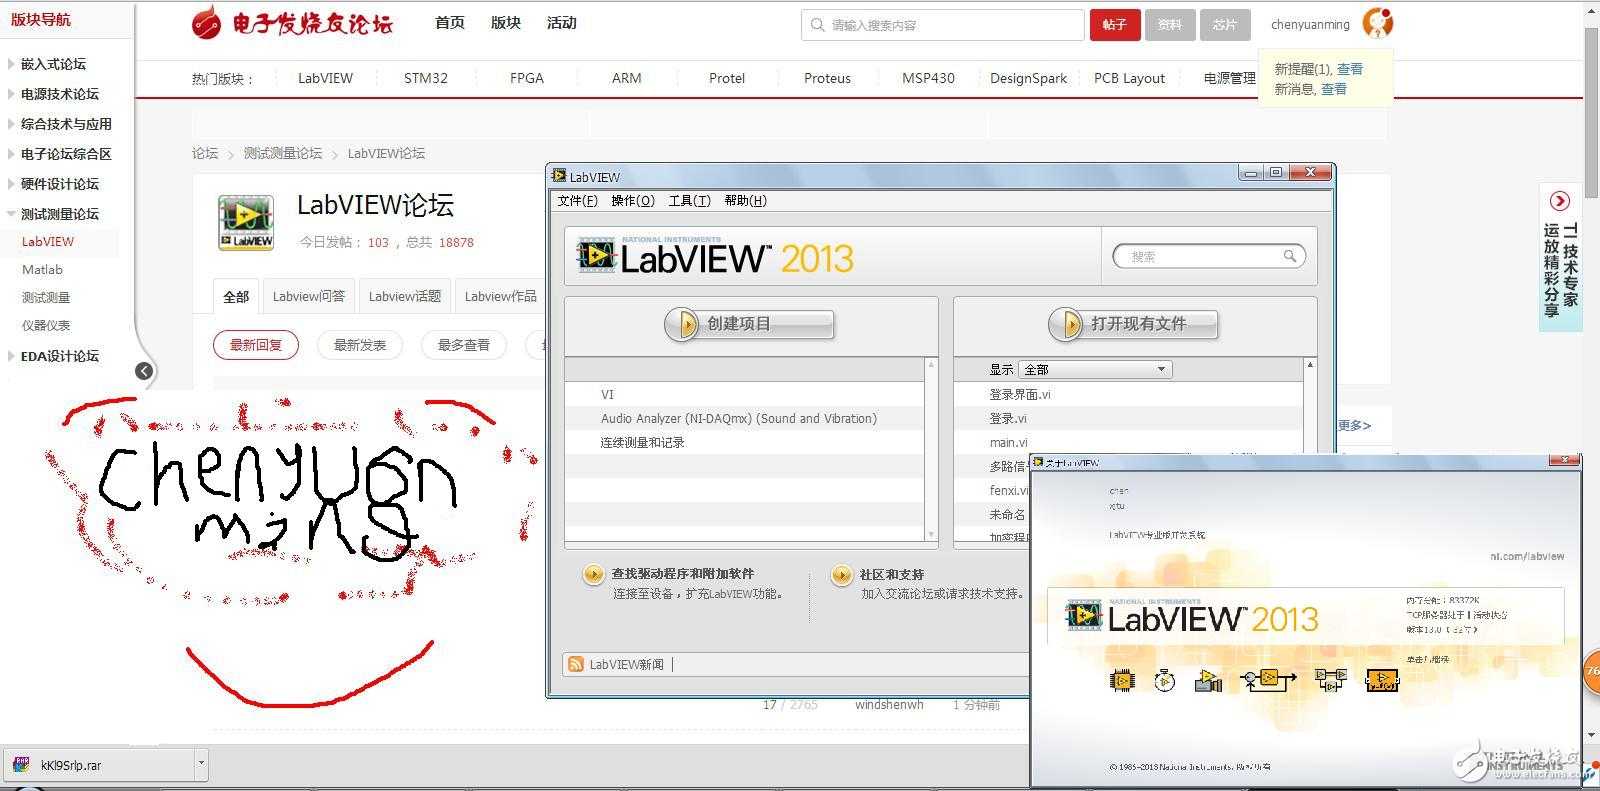Image resolution: width=1600 pixels, height=791 pixels.
Task: Click the 电子发烧友论坛 site logo
Action: click(292, 22)
